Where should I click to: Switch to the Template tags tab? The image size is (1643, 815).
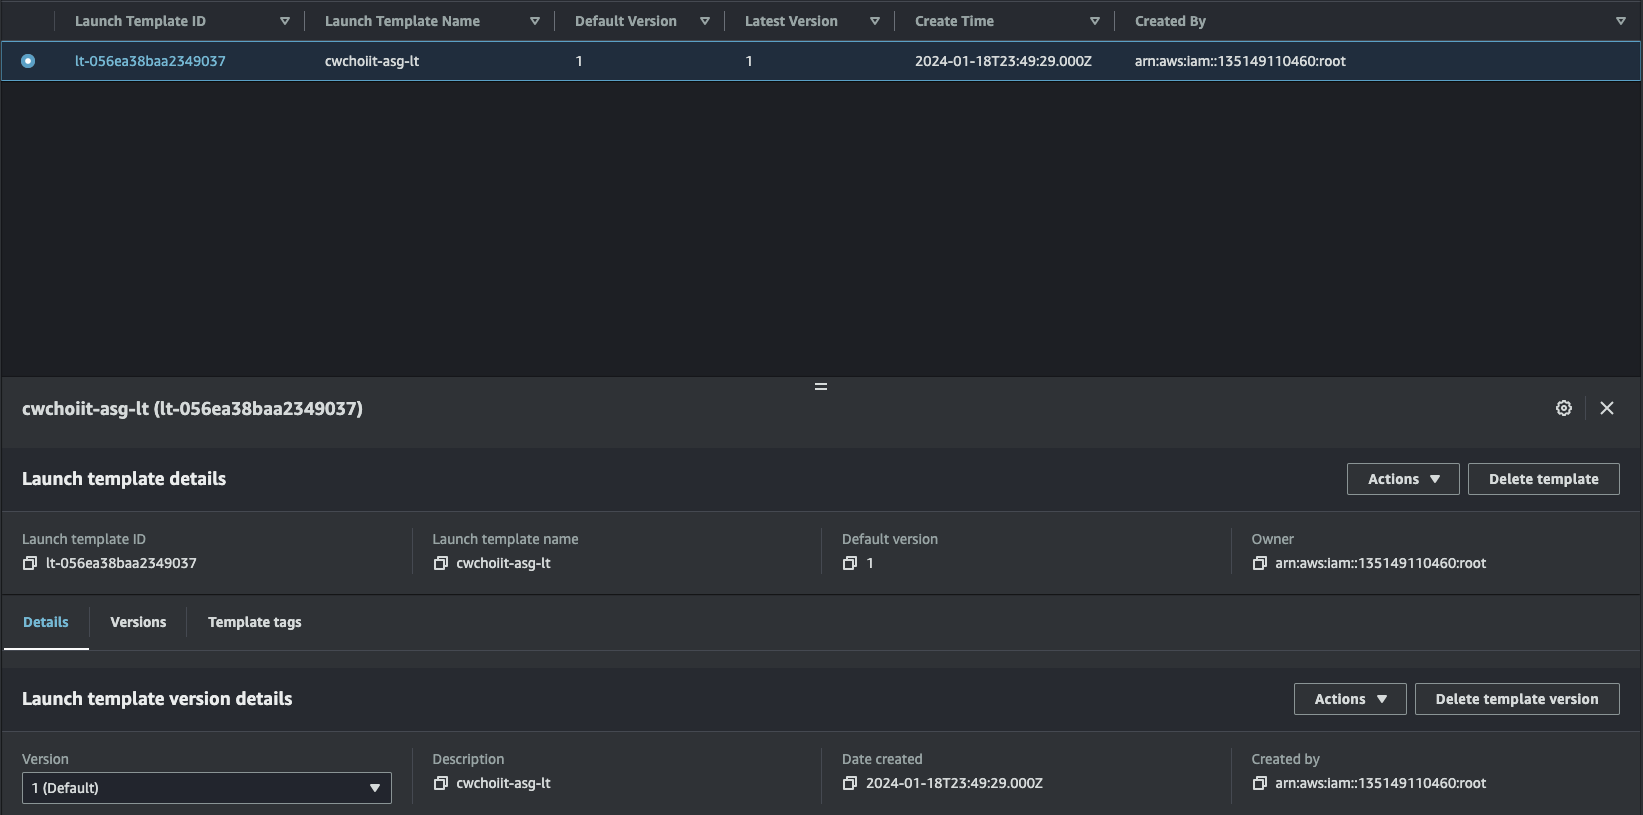point(254,622)
